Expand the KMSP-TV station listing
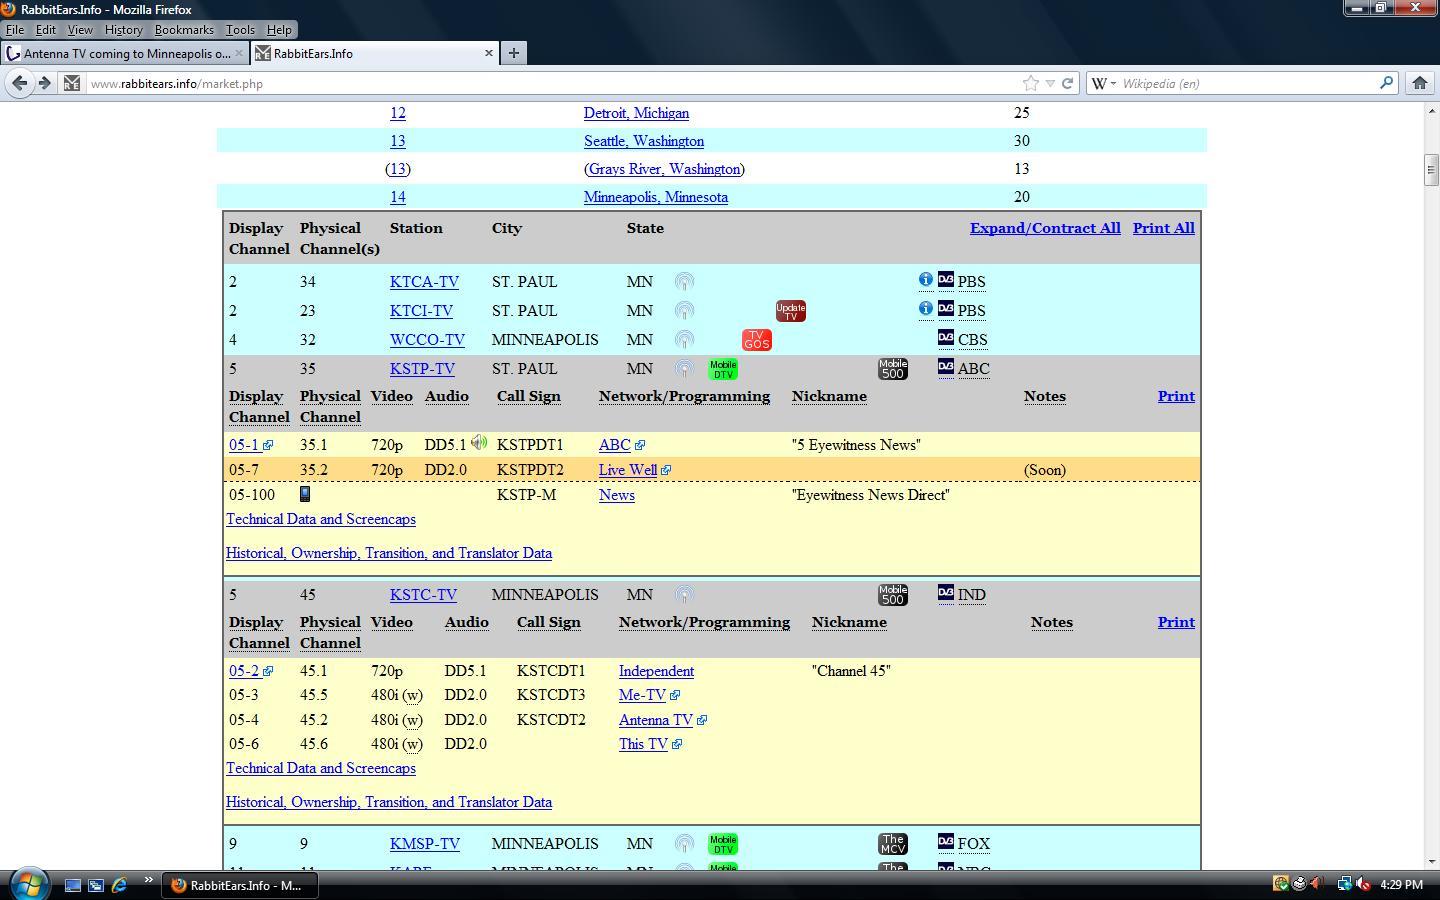 tap(425, 844)
